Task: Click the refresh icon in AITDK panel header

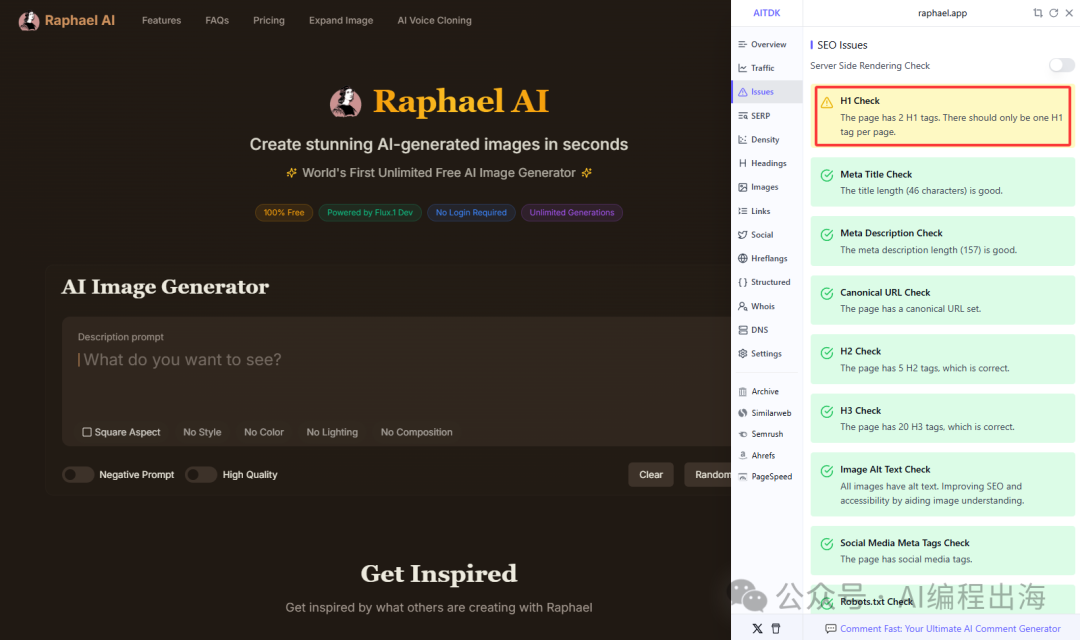Action: click(x=1053, y=13)
